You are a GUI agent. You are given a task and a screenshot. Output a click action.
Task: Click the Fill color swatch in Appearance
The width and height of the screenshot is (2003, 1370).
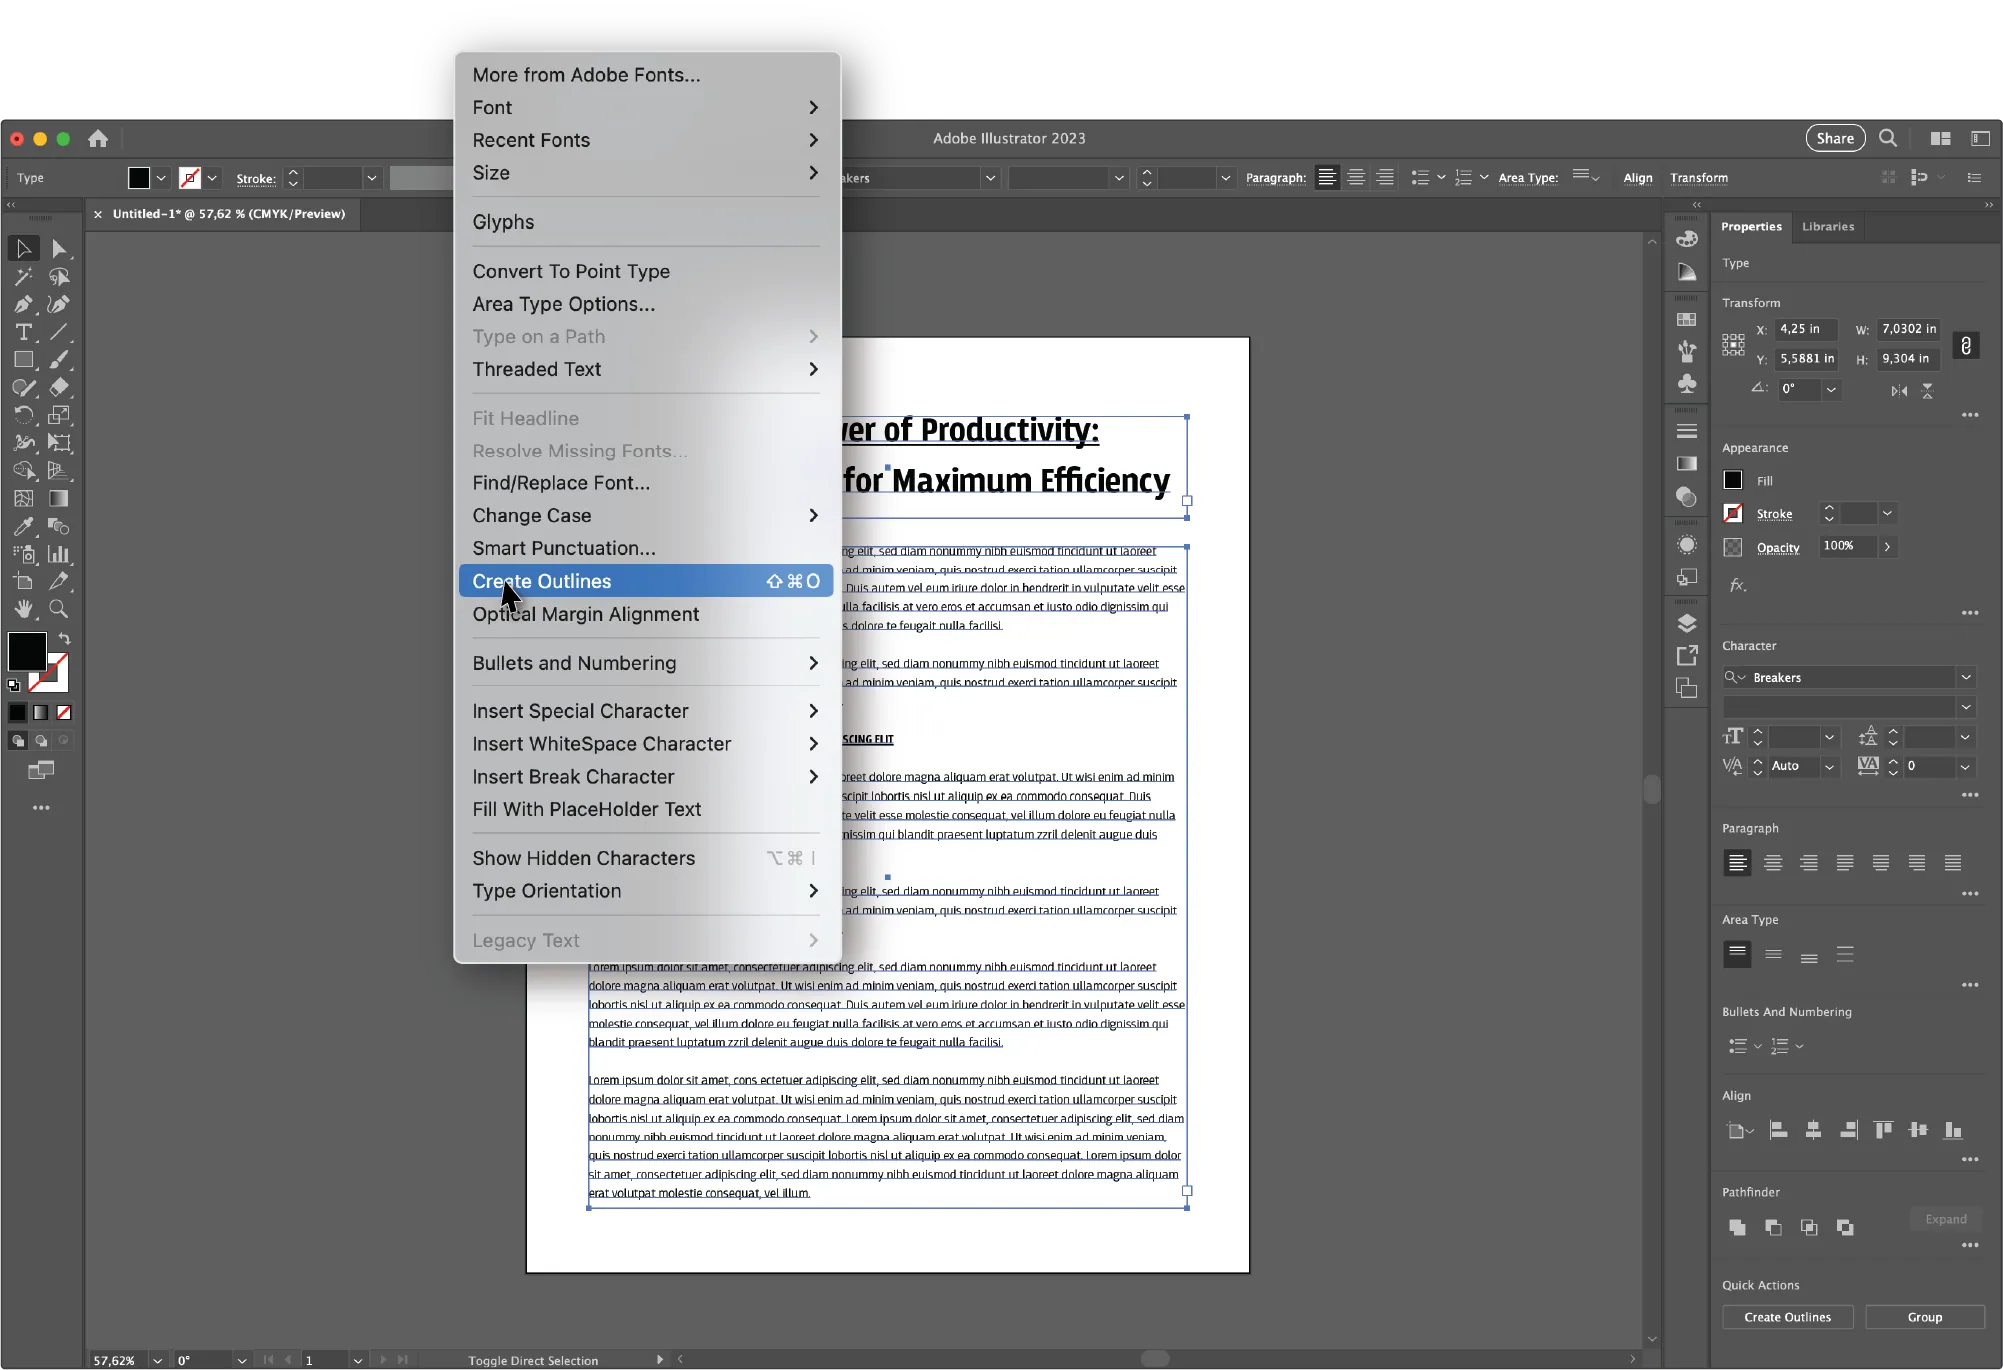pos(1733,480)
